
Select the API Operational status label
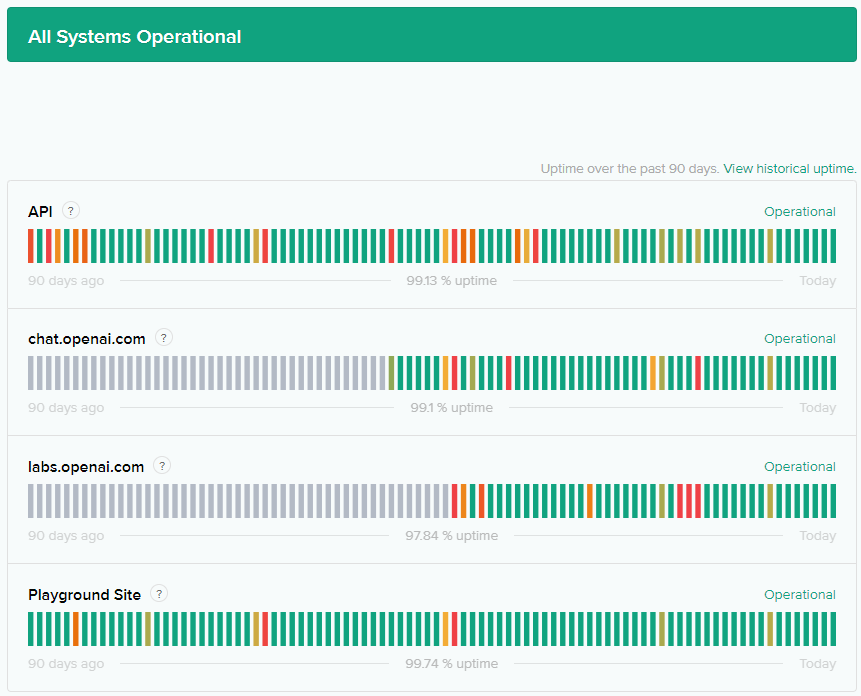(x=800, y=211)
